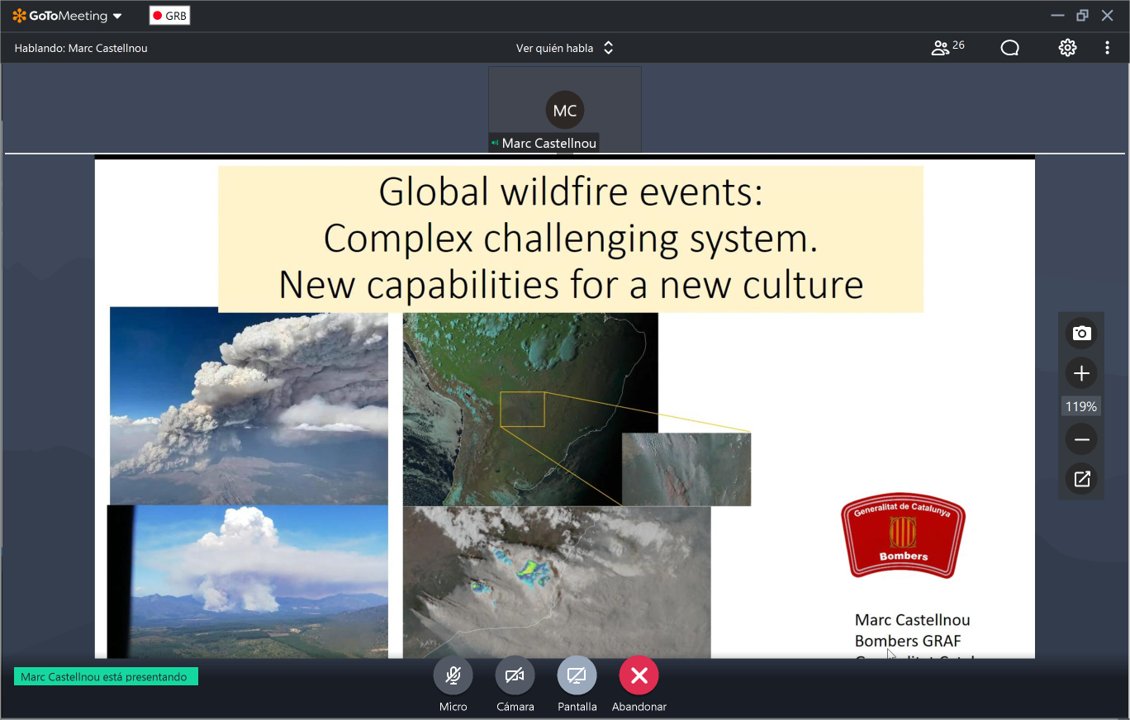Click the slide title 'Global wildfire events'
This screenshot has width=1130, height=720.
570,192
